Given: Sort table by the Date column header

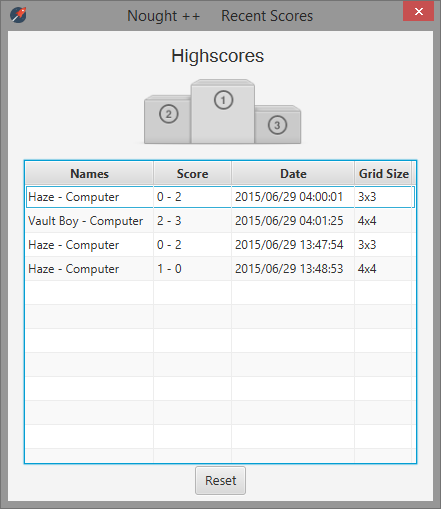Looking at the screenshot, I should [x=293, y=173].
